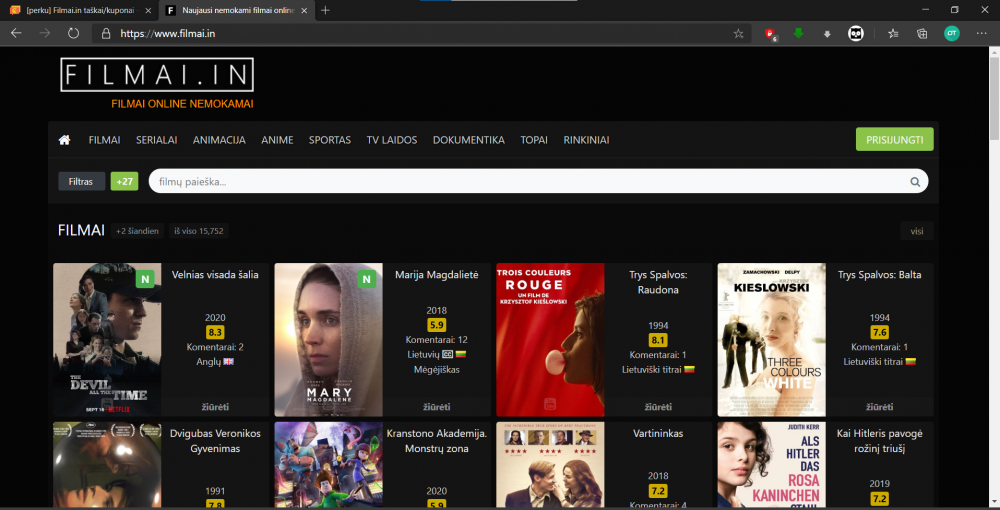This screenshot has width=1000, height=510.
Task: Click the +2 šiandien label
Action: point(137,231)
